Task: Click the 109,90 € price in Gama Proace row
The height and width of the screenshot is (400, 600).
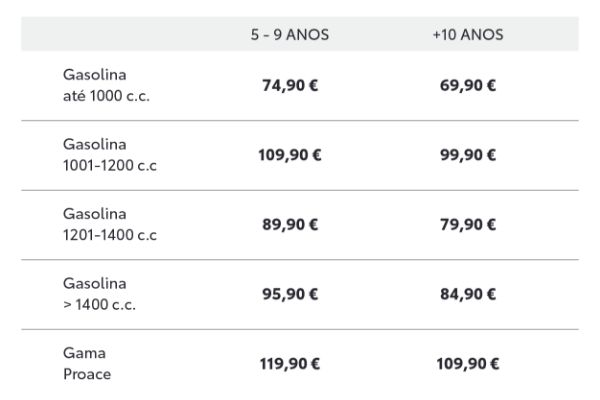Action: tap(468, 364)
